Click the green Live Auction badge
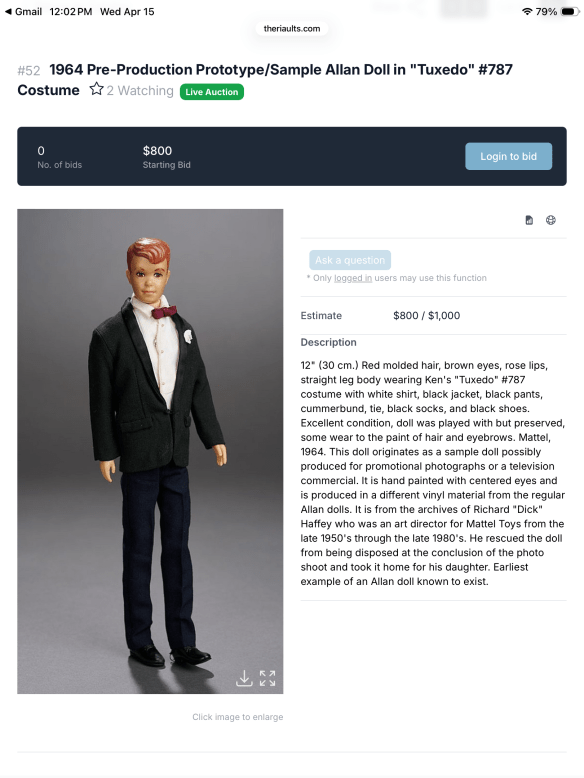 (x=212, y=92)
